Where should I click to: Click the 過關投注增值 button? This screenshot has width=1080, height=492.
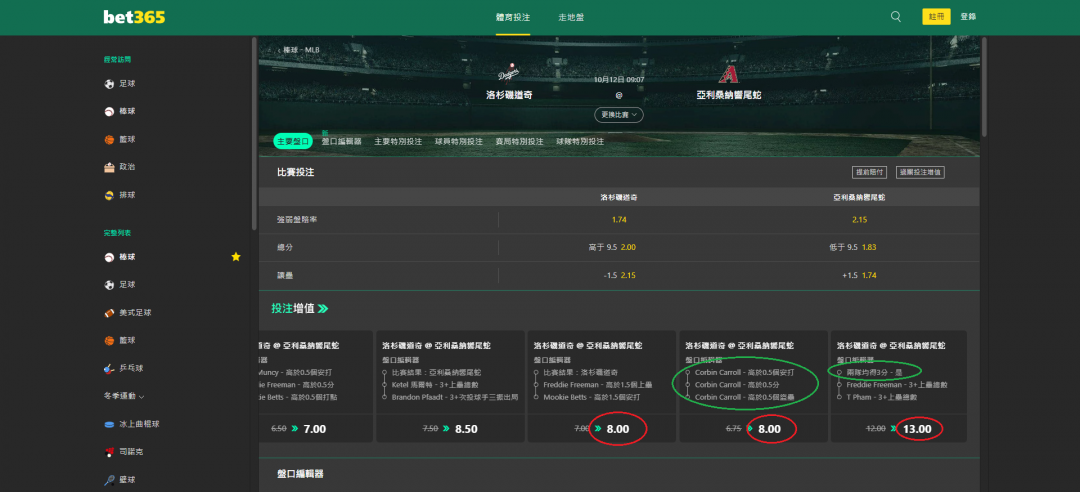[920, 172]
